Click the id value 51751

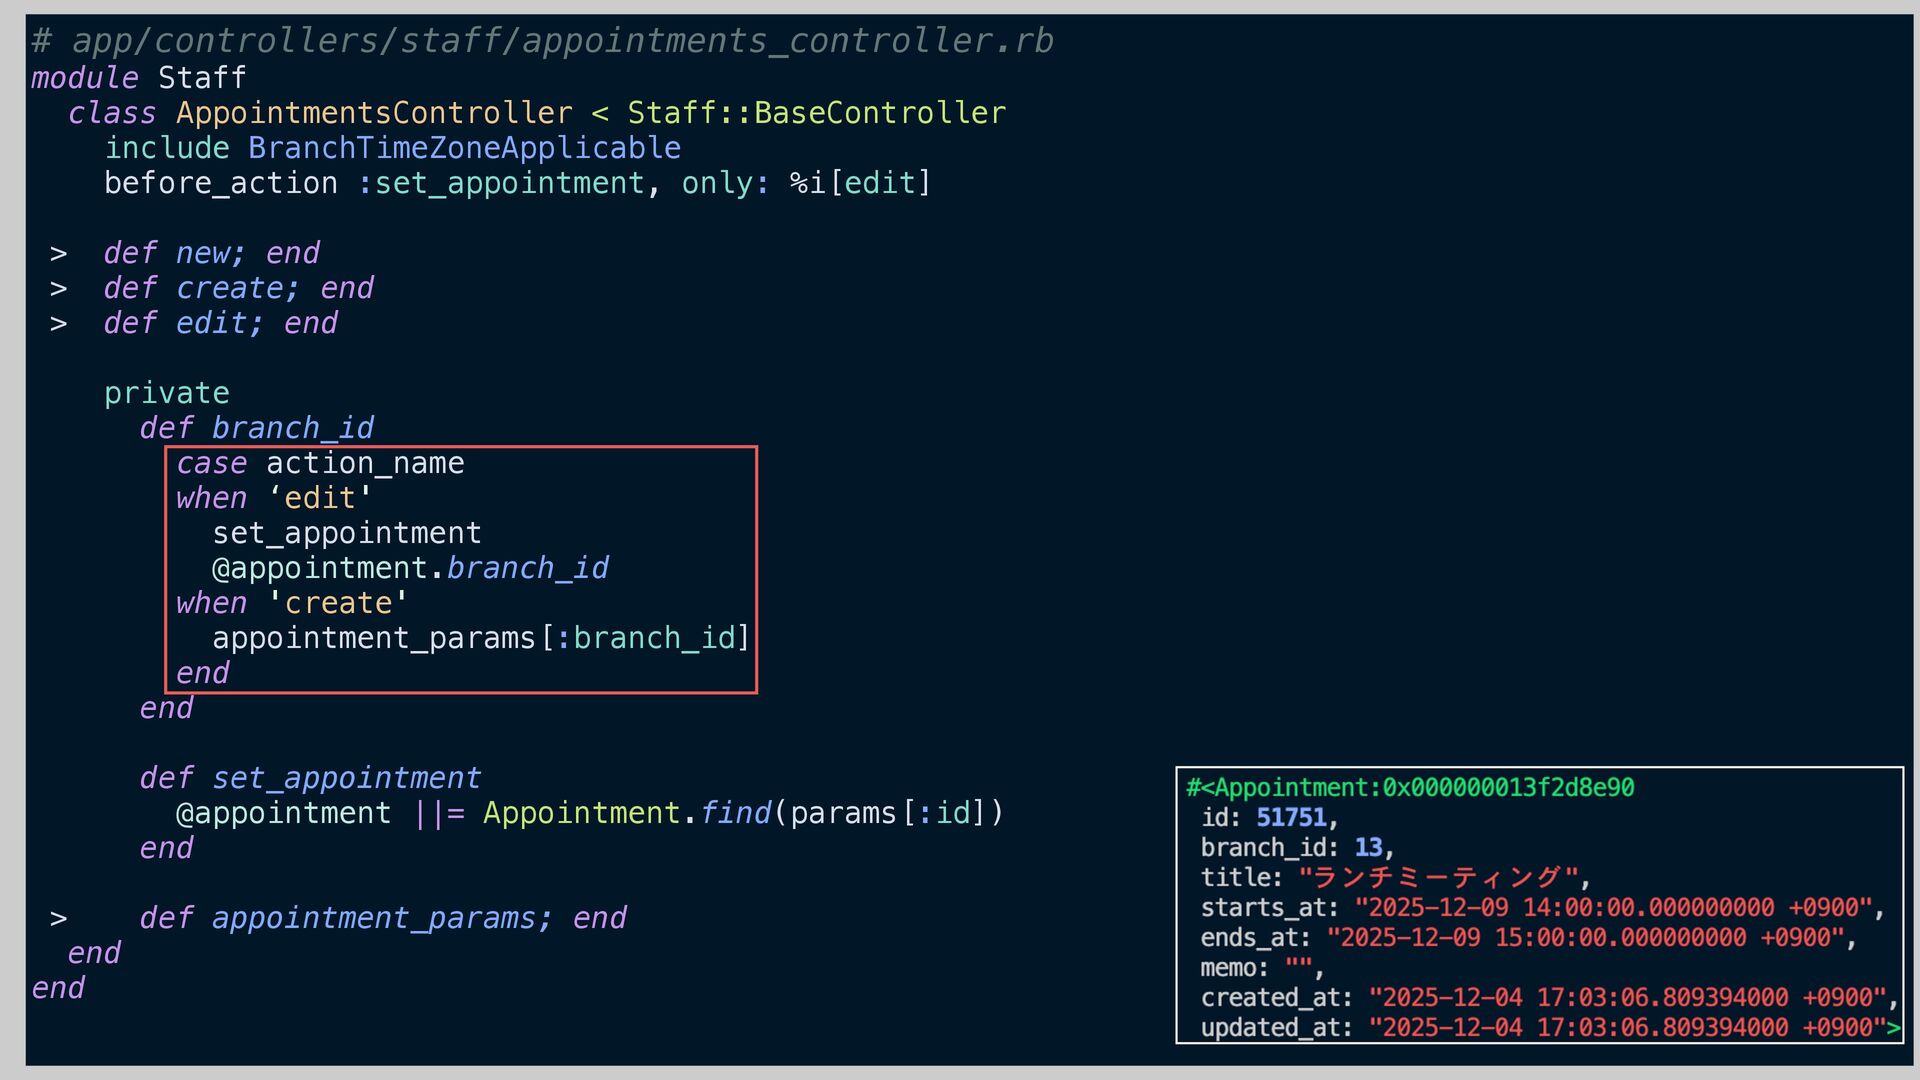(1290, 818)
